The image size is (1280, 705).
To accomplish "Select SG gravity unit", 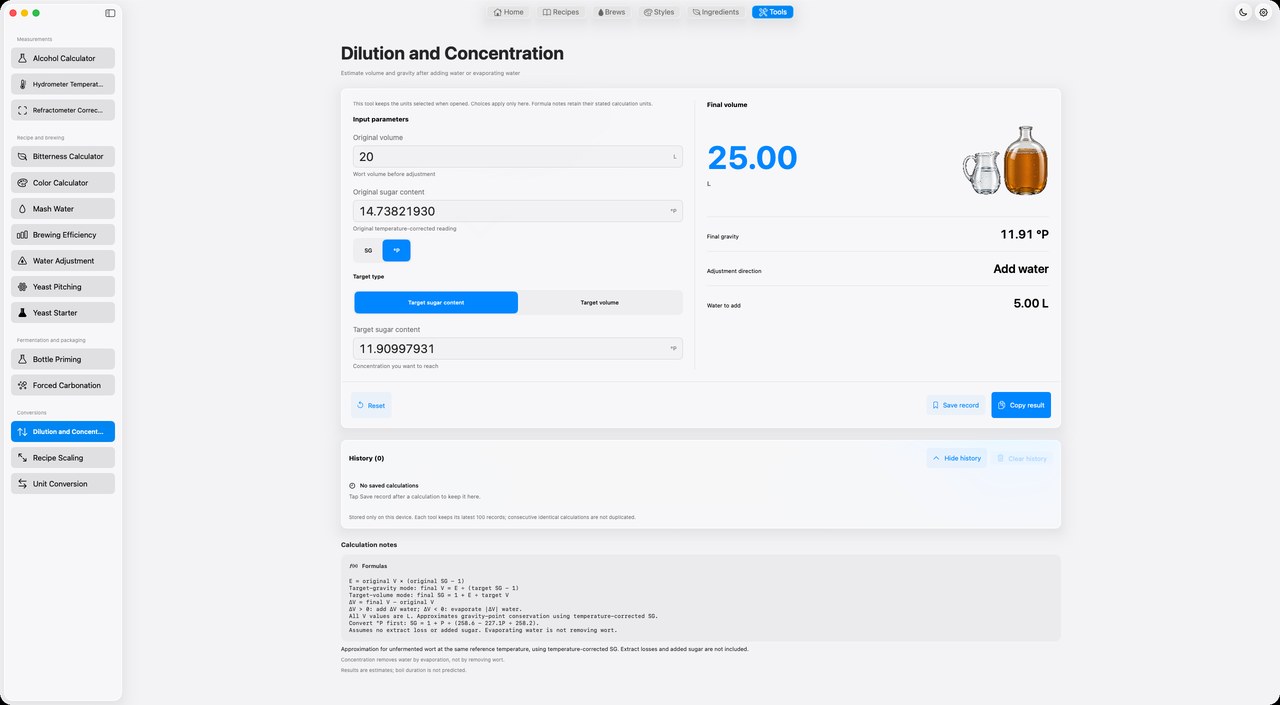I will pos(368,250).
